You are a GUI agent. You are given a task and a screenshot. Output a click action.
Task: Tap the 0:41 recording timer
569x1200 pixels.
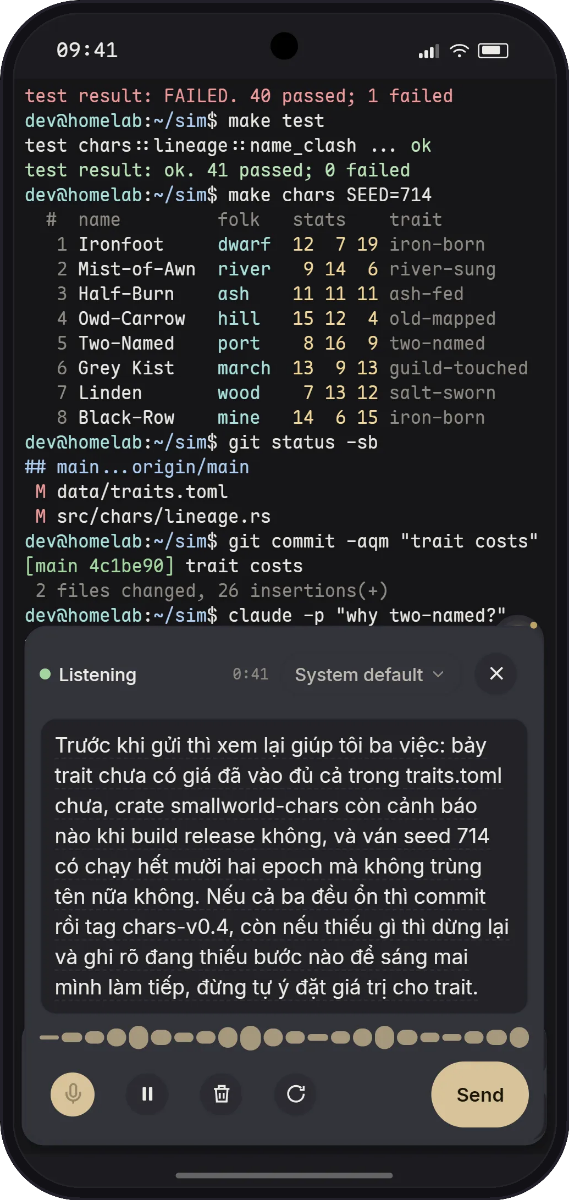coord(250,675)
